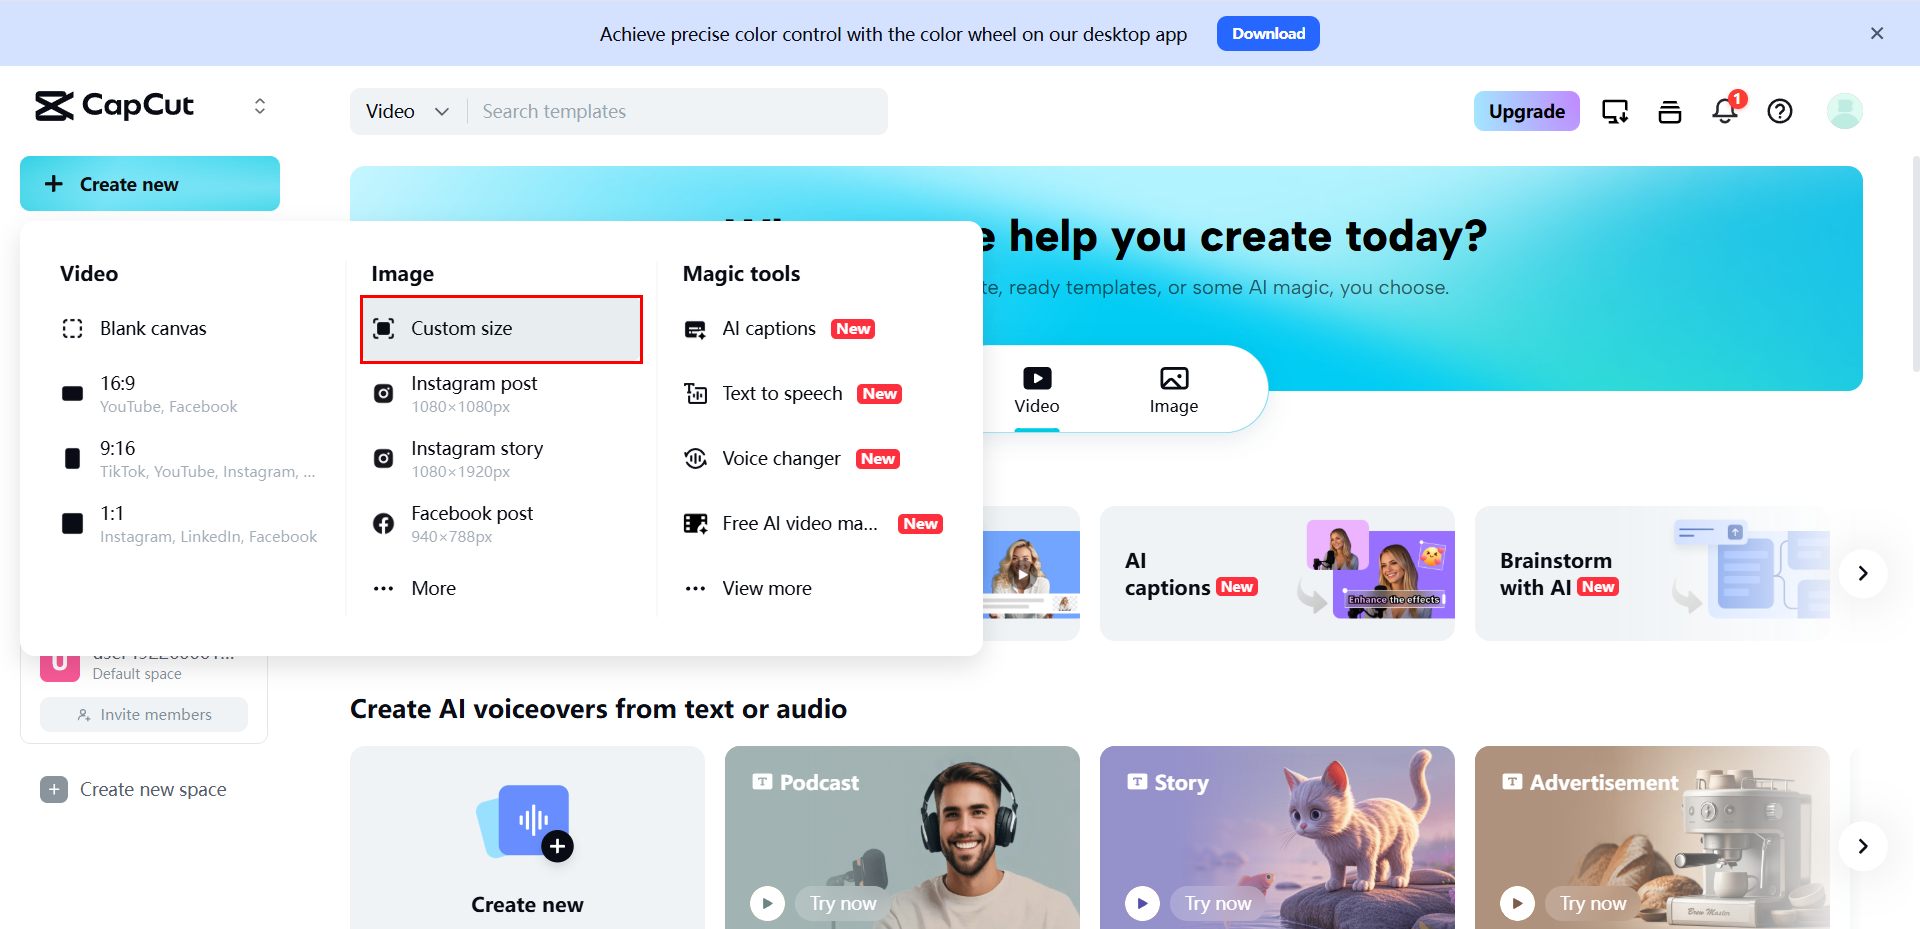Click Create new space
Viewport: 1920px width, 929px height.
(133, 790)
